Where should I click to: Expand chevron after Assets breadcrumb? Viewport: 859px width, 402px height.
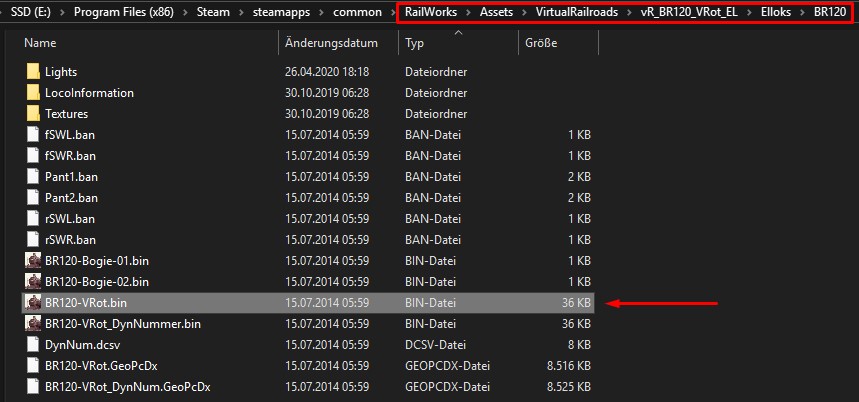[524, 13]
